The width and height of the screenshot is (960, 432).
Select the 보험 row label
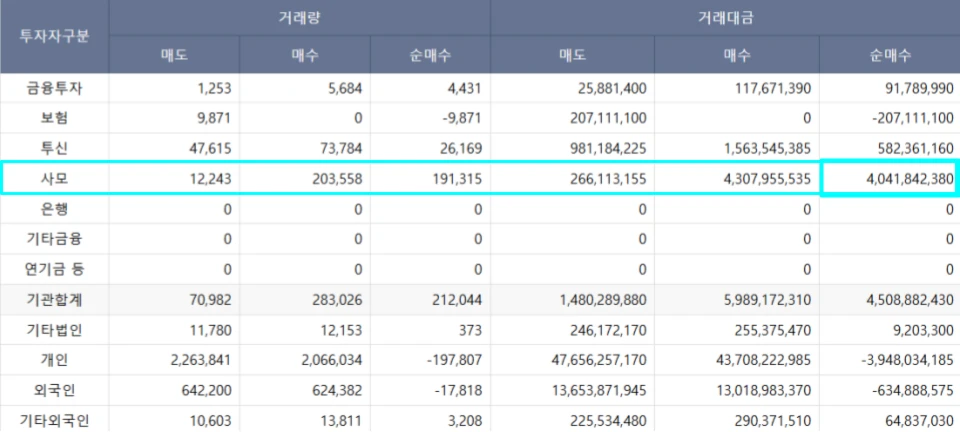pyautogui.click(x=54, y=118)
